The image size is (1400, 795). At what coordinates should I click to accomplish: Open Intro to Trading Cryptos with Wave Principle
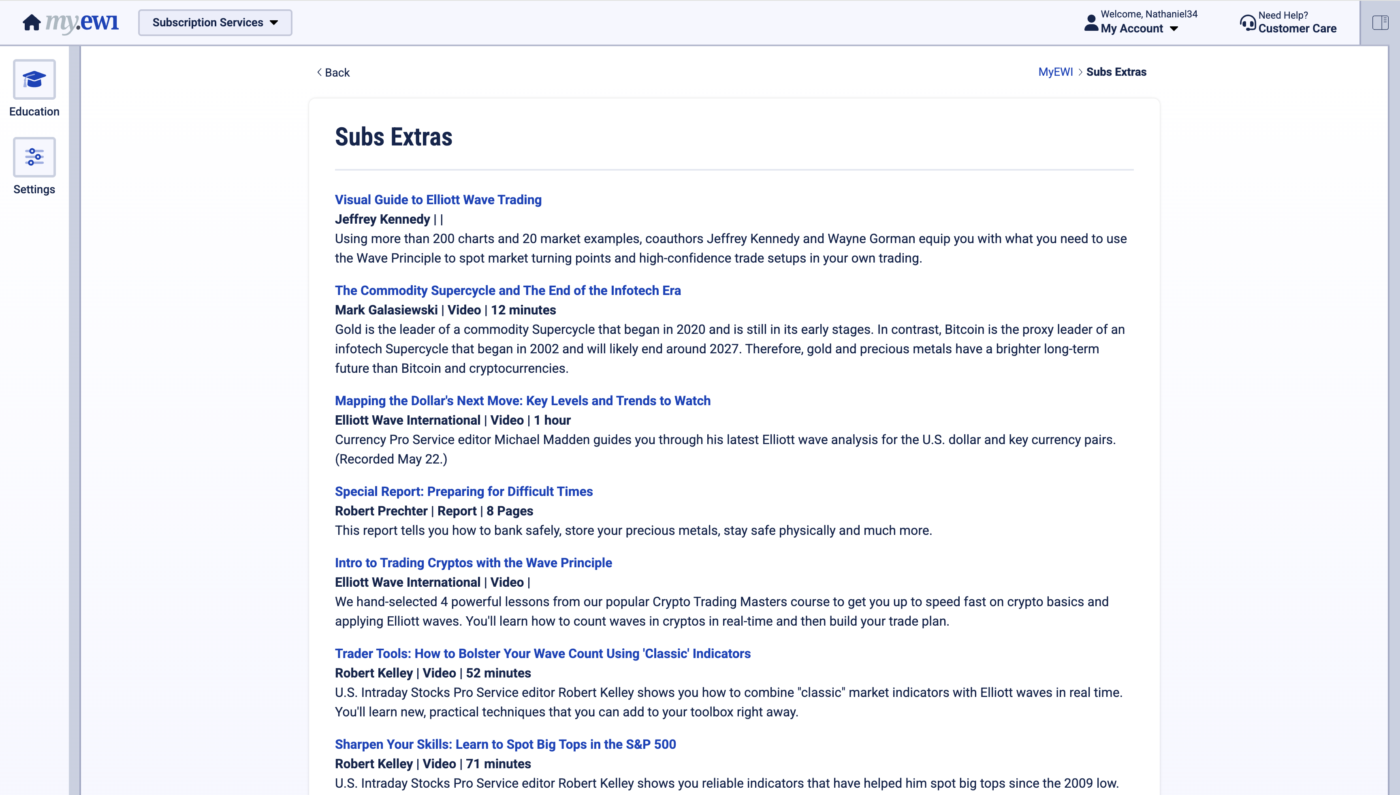coord(473,563)
